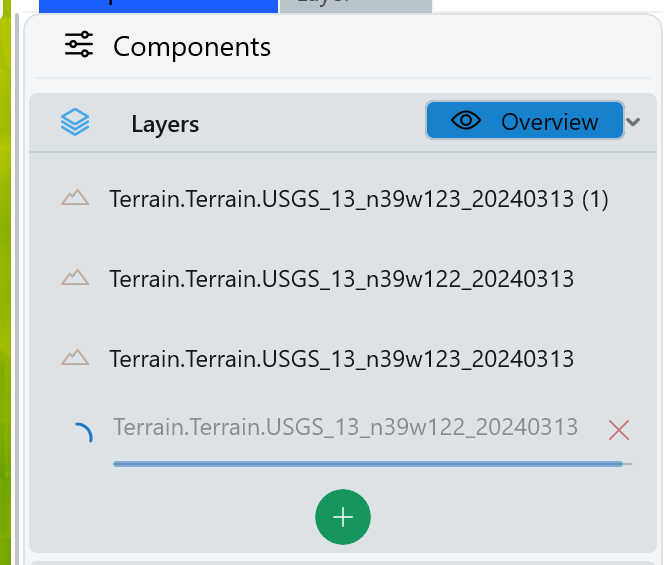Click the grayed-out loading layer name
Screen dimensions: 667x565
pyautogui.click(x=345, y=428)
